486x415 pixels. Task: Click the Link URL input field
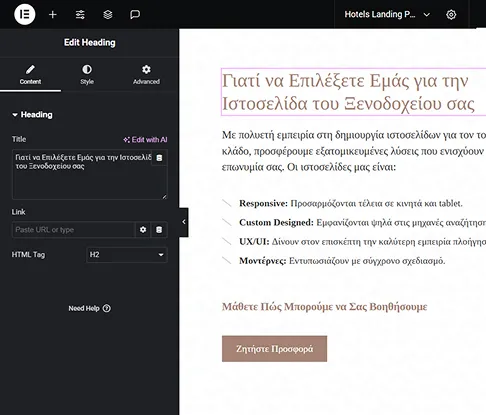74,230
